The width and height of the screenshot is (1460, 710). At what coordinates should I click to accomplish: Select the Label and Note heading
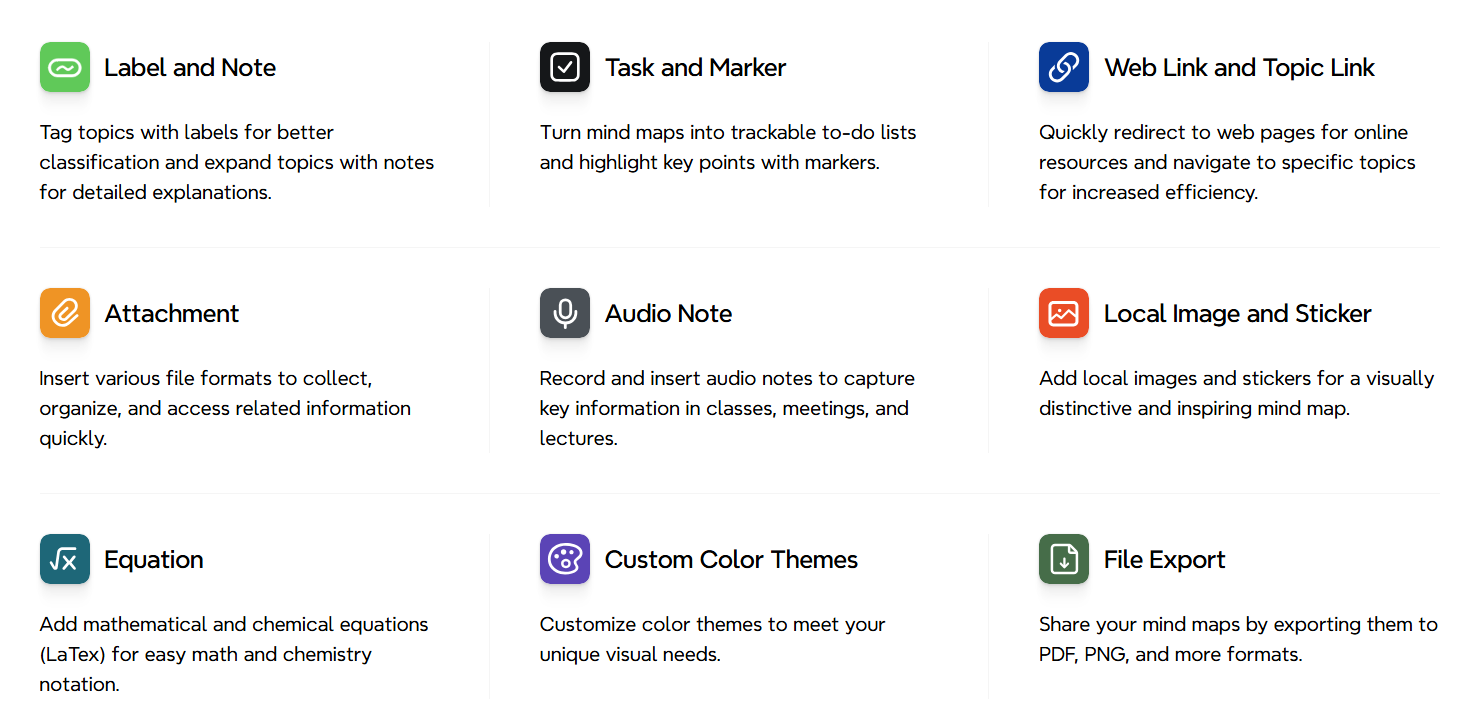[x=190, y=68]
